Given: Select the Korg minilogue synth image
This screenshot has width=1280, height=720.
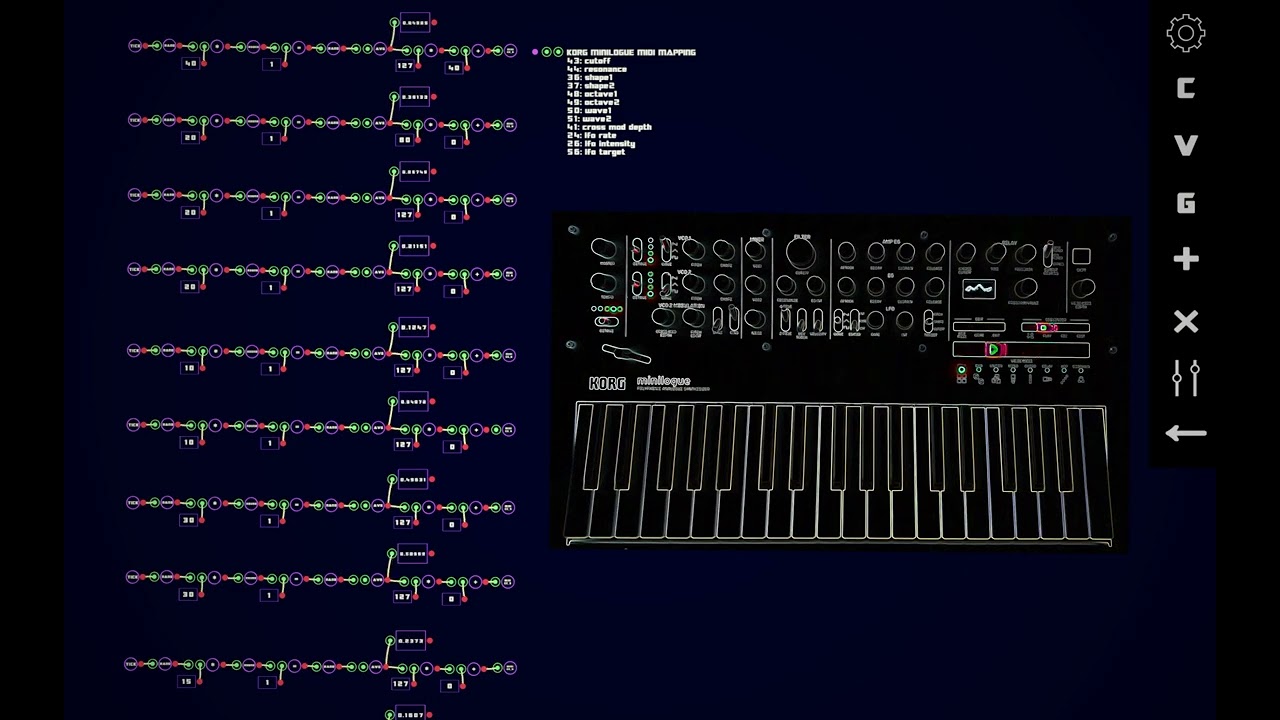Looking at the screenshot, I should pos(840,384).
